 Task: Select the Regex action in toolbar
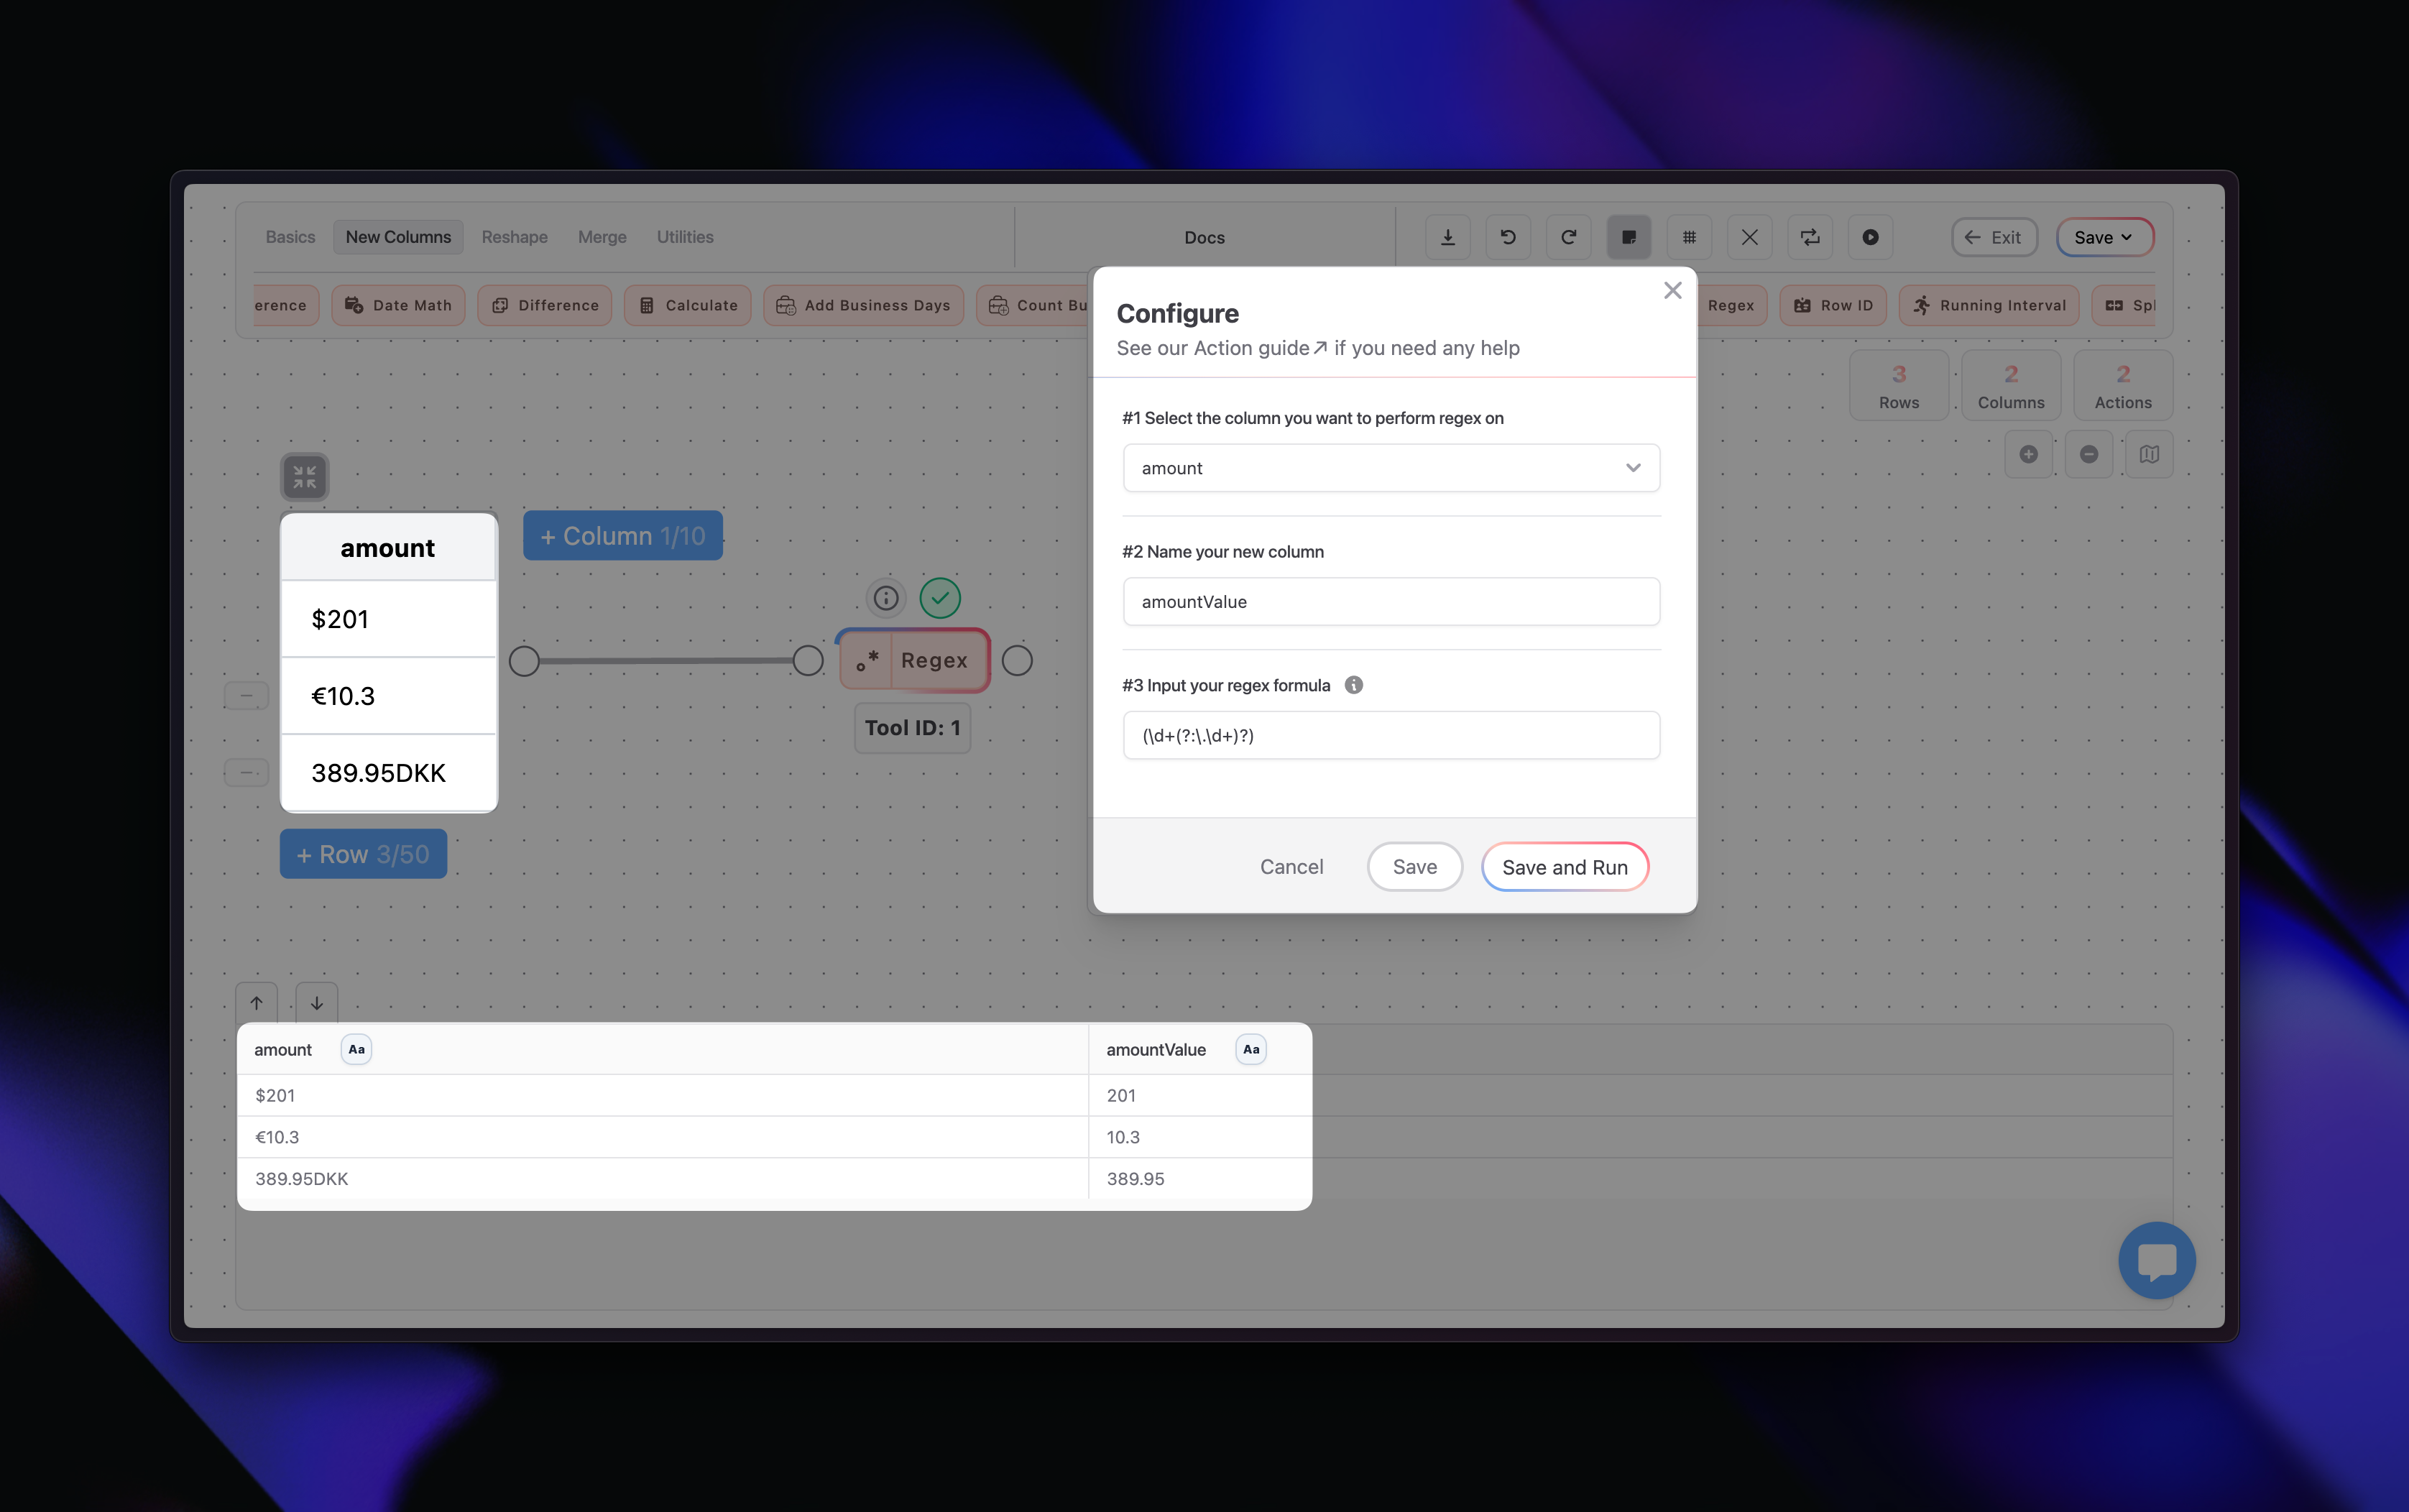(1731, 305)
